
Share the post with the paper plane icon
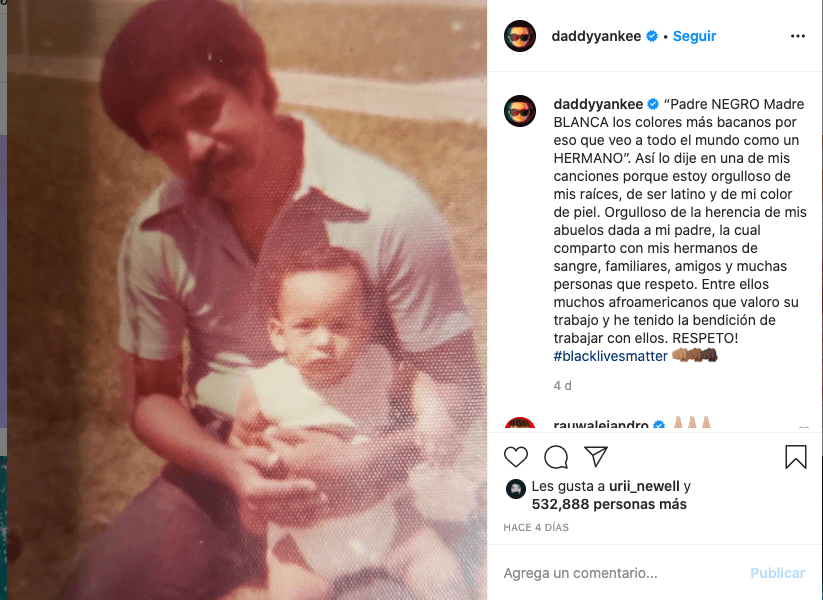click(596, 457)
